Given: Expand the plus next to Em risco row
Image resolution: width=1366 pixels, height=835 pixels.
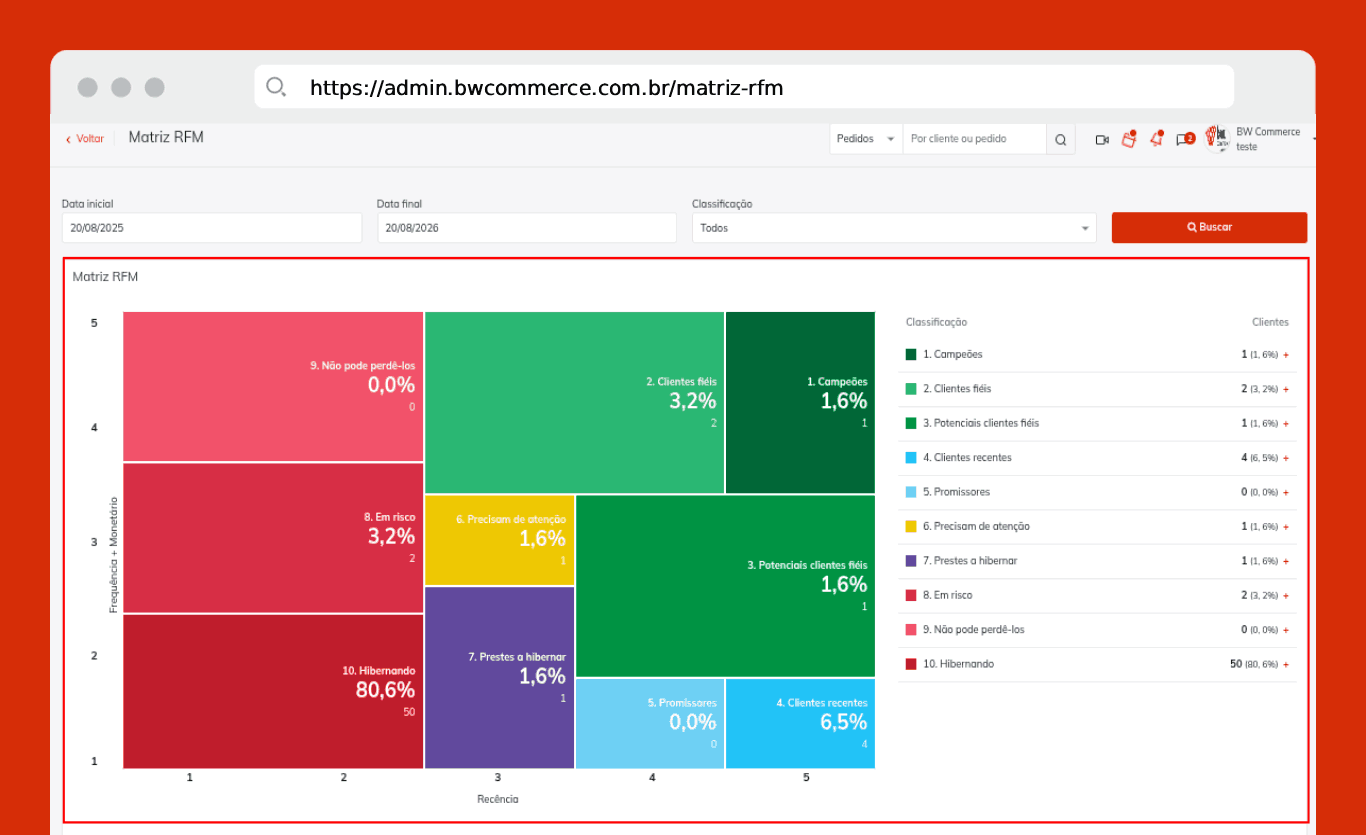Looking at the screenshot, I should click(x=1286, y=596).
